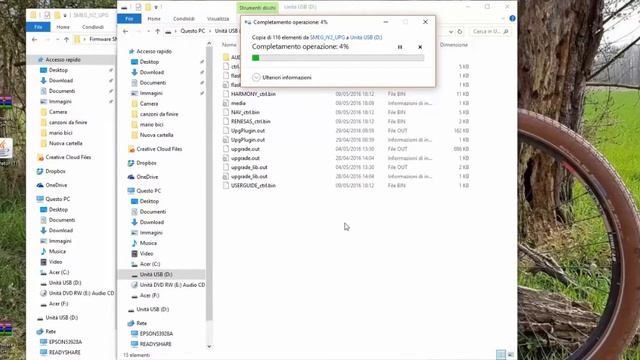Open Condividi tab in Unità USB window
The width and height of the screenshot is (640, 360).
pyautogui.click(x=184, y=19)
